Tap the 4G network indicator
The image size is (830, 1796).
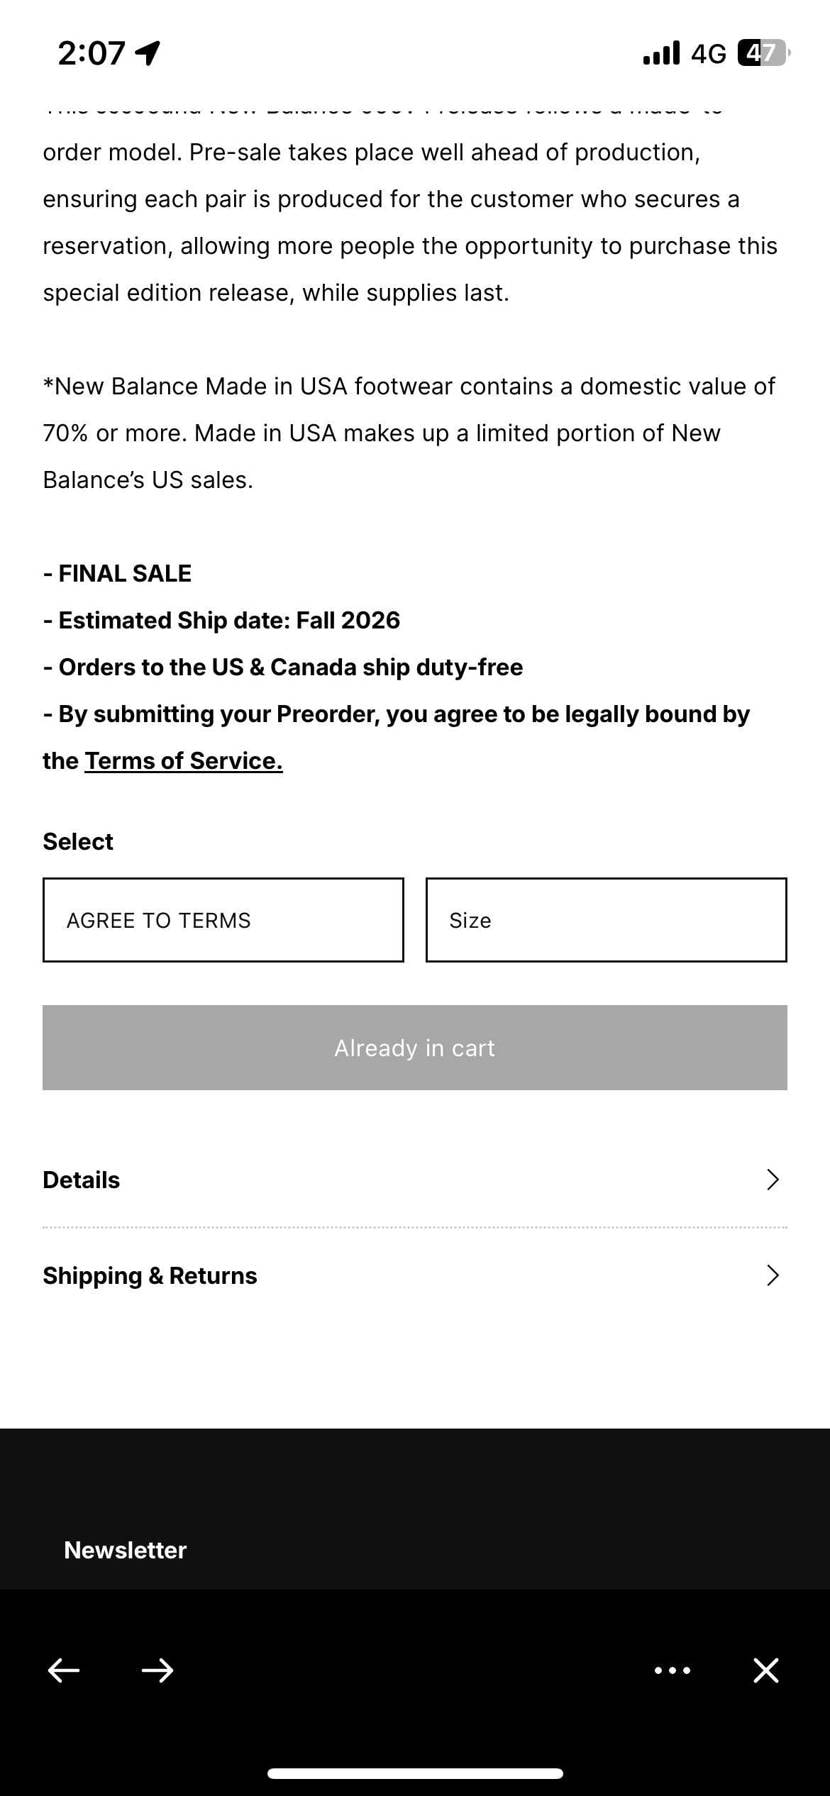[x=708, y=53]
